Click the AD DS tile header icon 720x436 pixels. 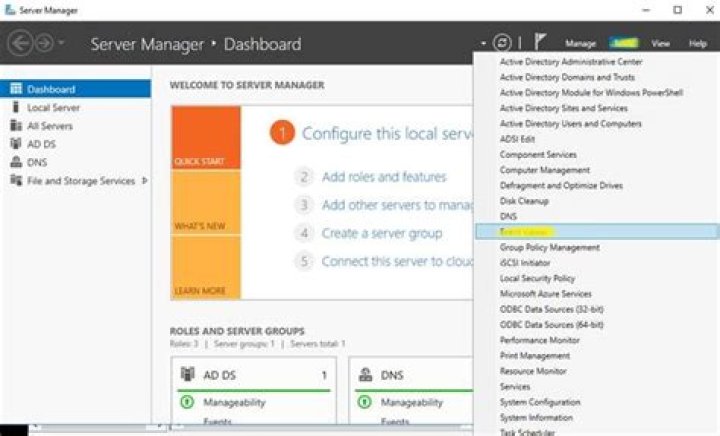tap(187, 374)
